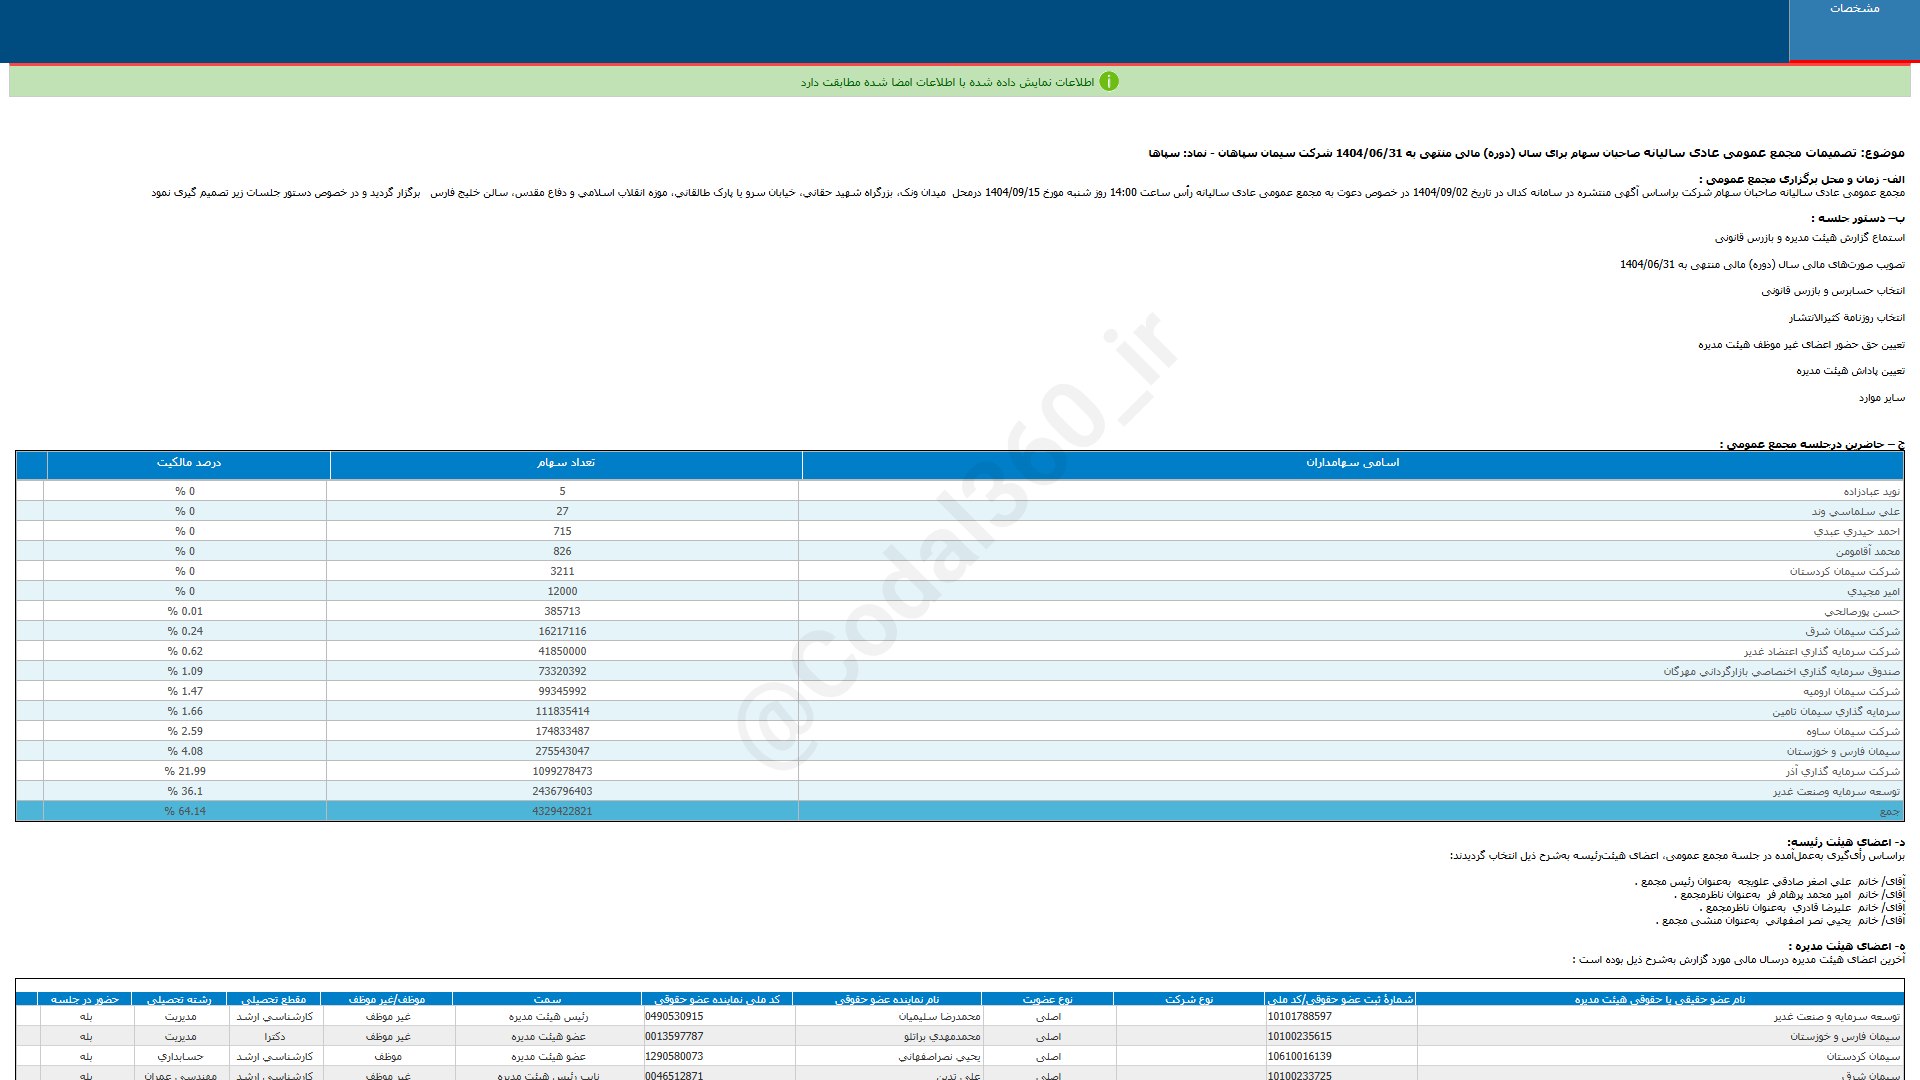Click the 64.14 % total ownership cell
1920x1080 pixels.
point(185,811)
